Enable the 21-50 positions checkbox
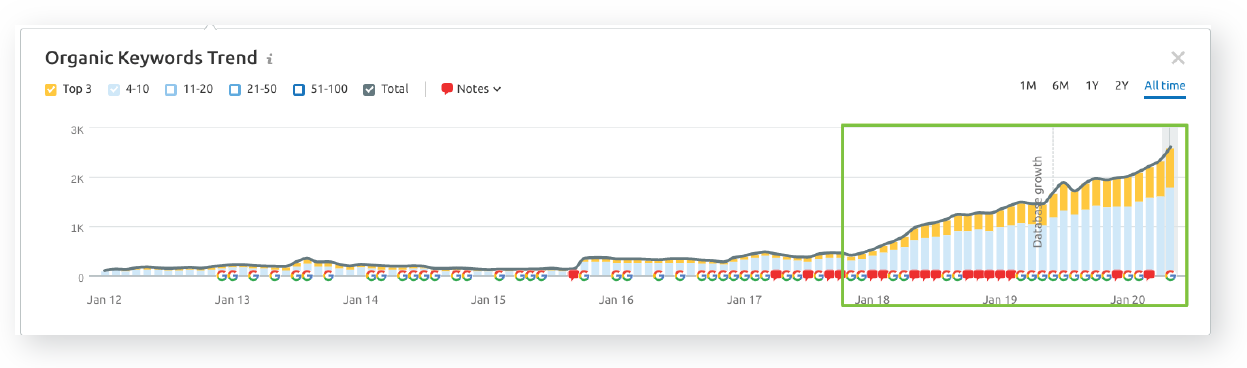The height and width of the screenshot is (368, 1247). [x=235, y=89]
